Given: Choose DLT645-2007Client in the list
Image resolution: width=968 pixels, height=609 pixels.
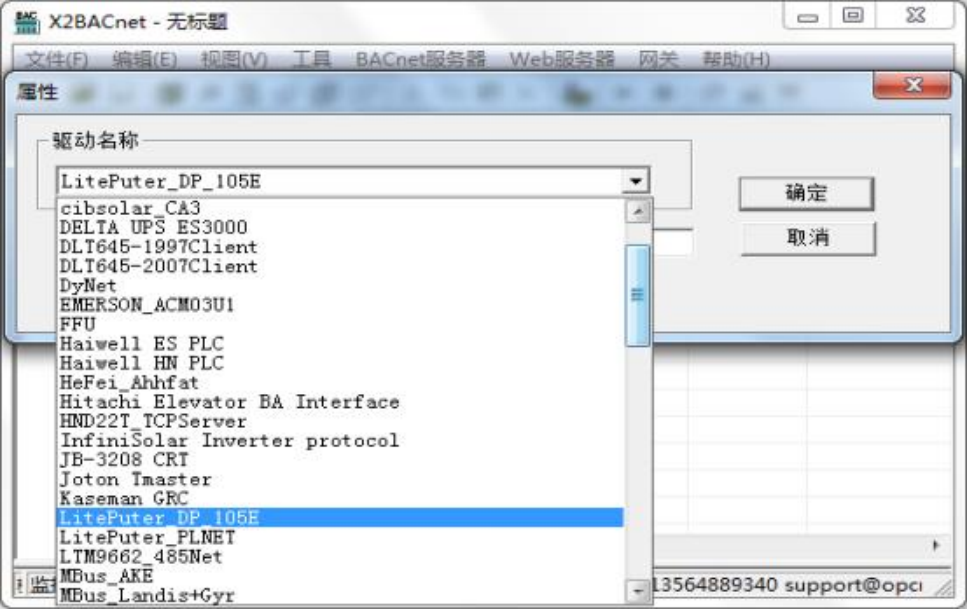Looking at the screenshot, I should (340, 266).
